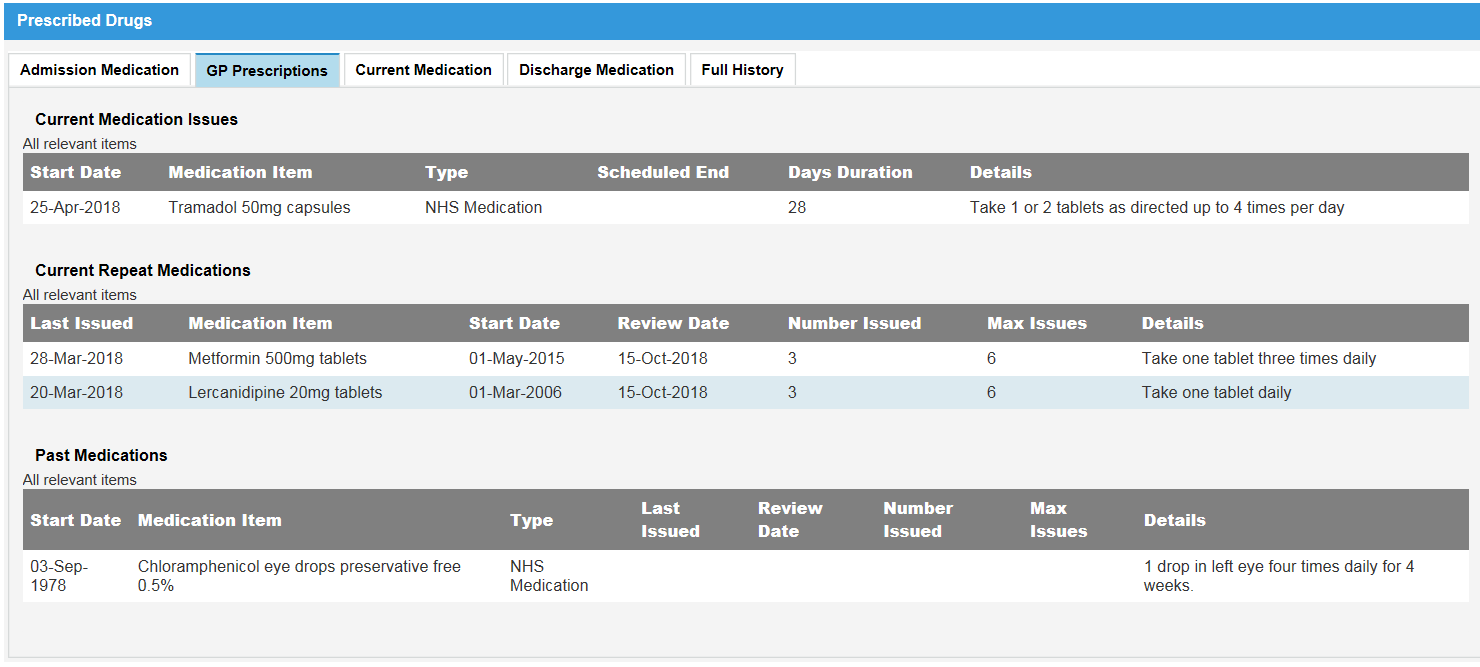Show the Full History tab
This screenshot has height=667, width=1480.
742,70
